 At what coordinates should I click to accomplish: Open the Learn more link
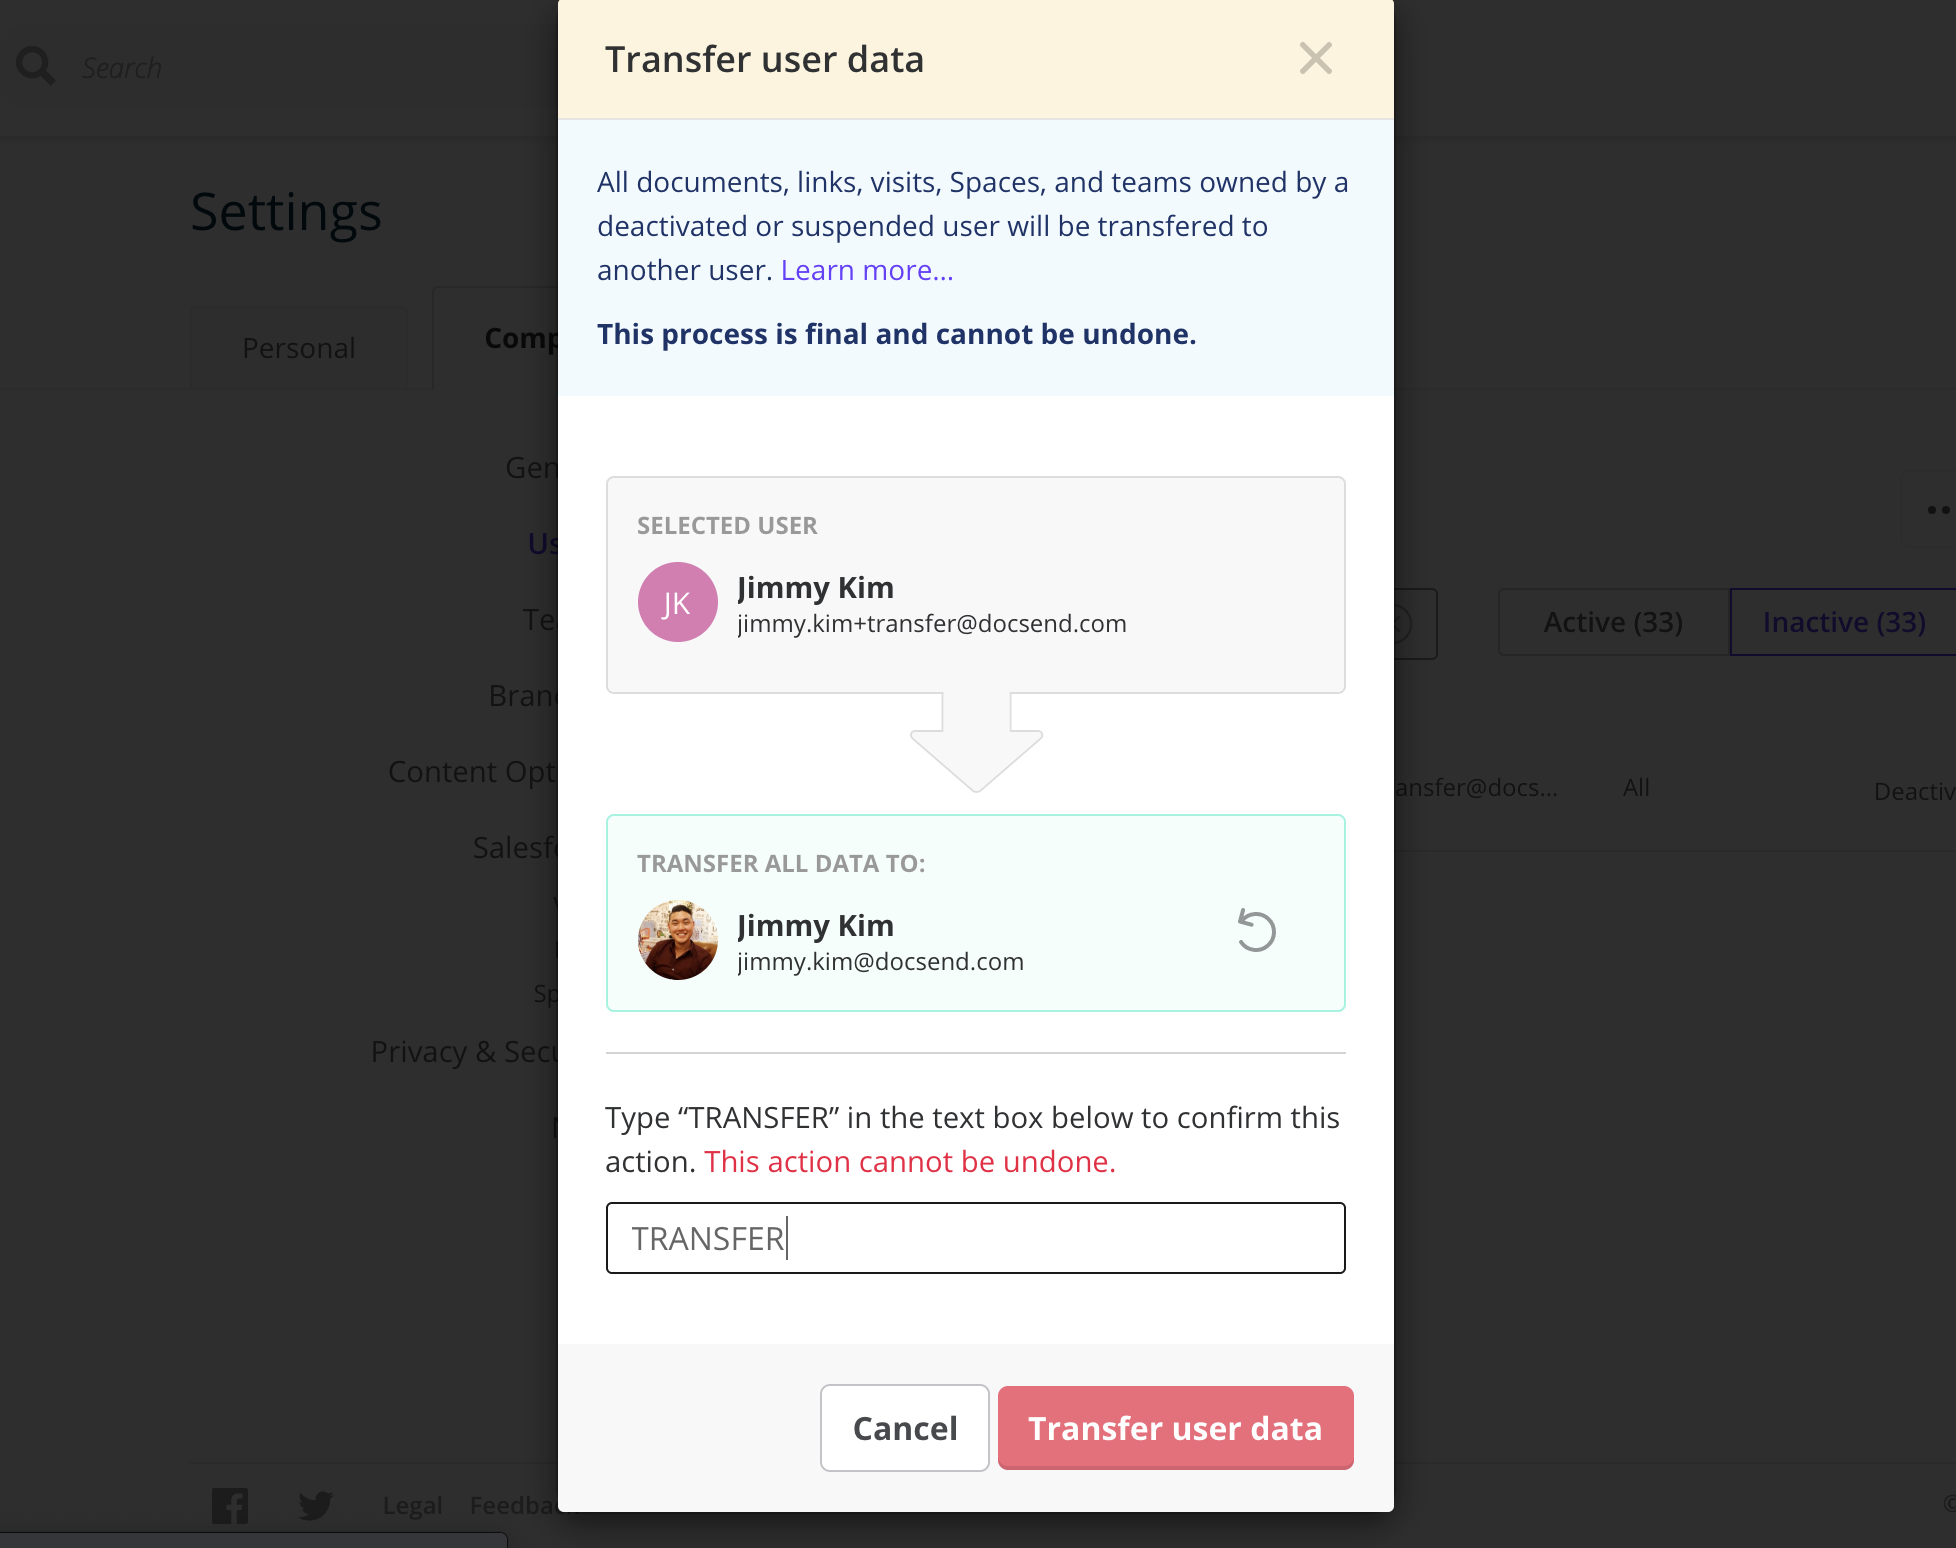click(x=866, y=270)
